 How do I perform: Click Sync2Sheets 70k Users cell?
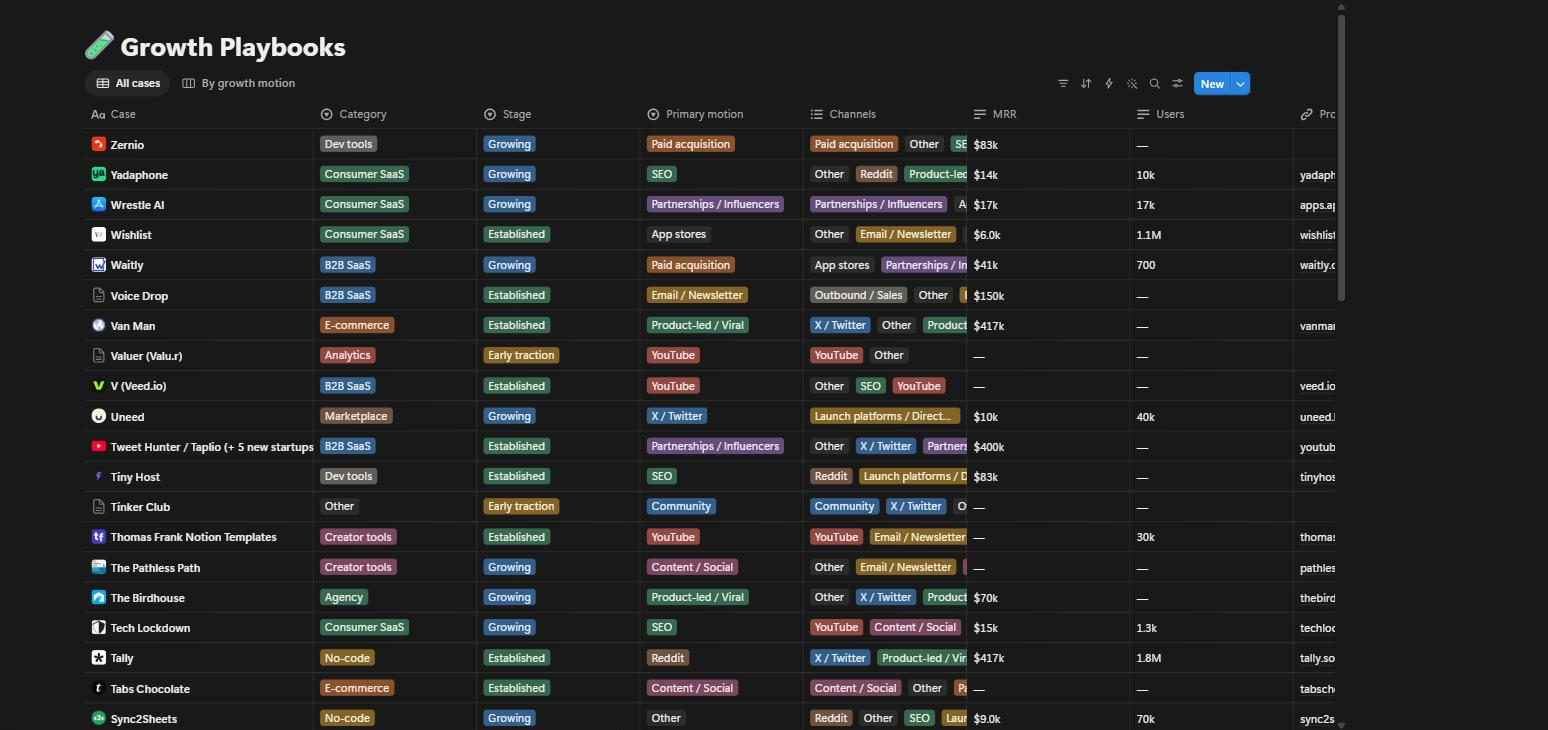point(1211,719)
